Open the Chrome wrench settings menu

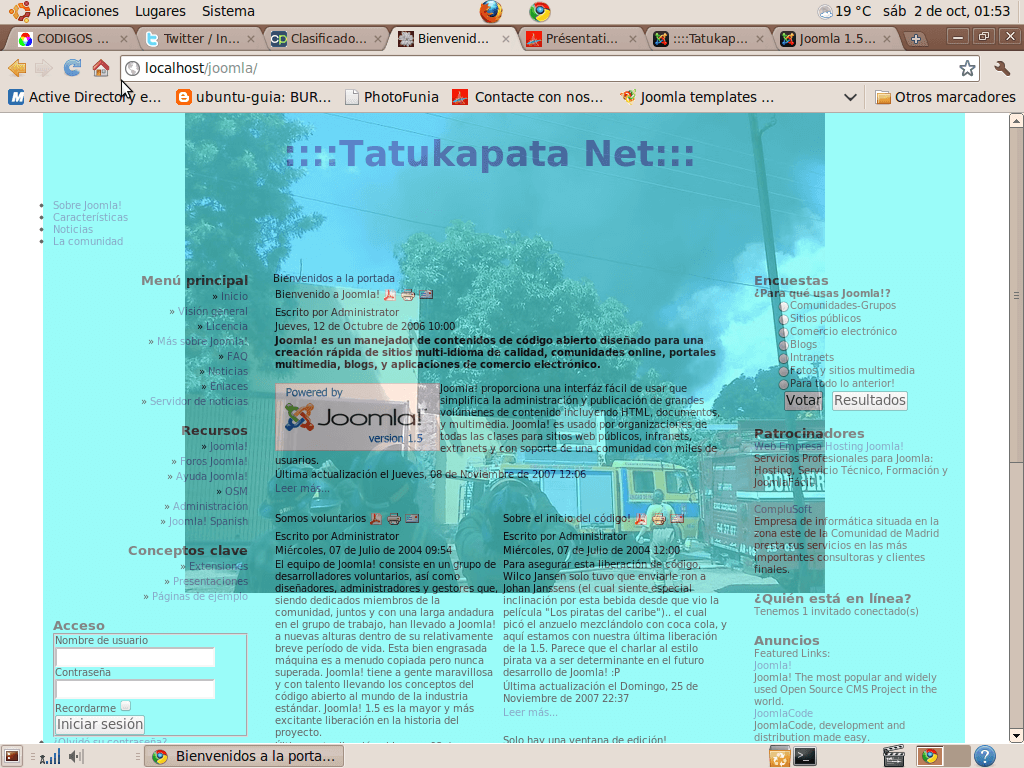[x=1002, y=68]
